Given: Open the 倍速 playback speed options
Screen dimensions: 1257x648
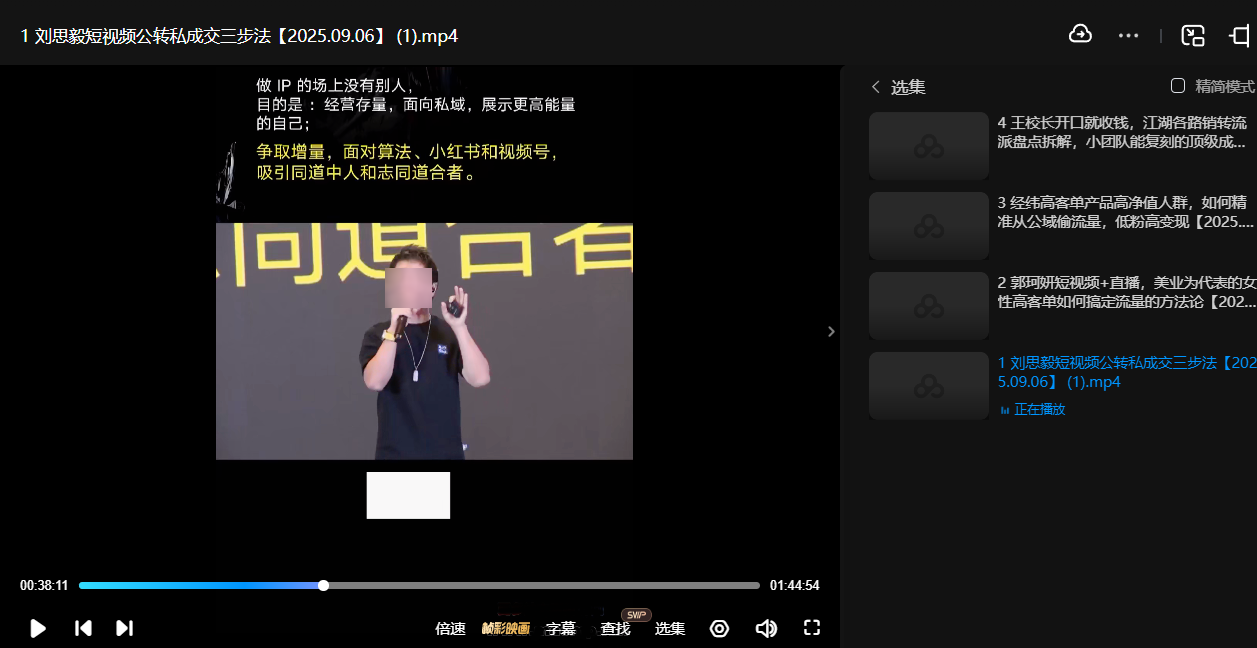Looking at the screenshot, I should 451,628.
